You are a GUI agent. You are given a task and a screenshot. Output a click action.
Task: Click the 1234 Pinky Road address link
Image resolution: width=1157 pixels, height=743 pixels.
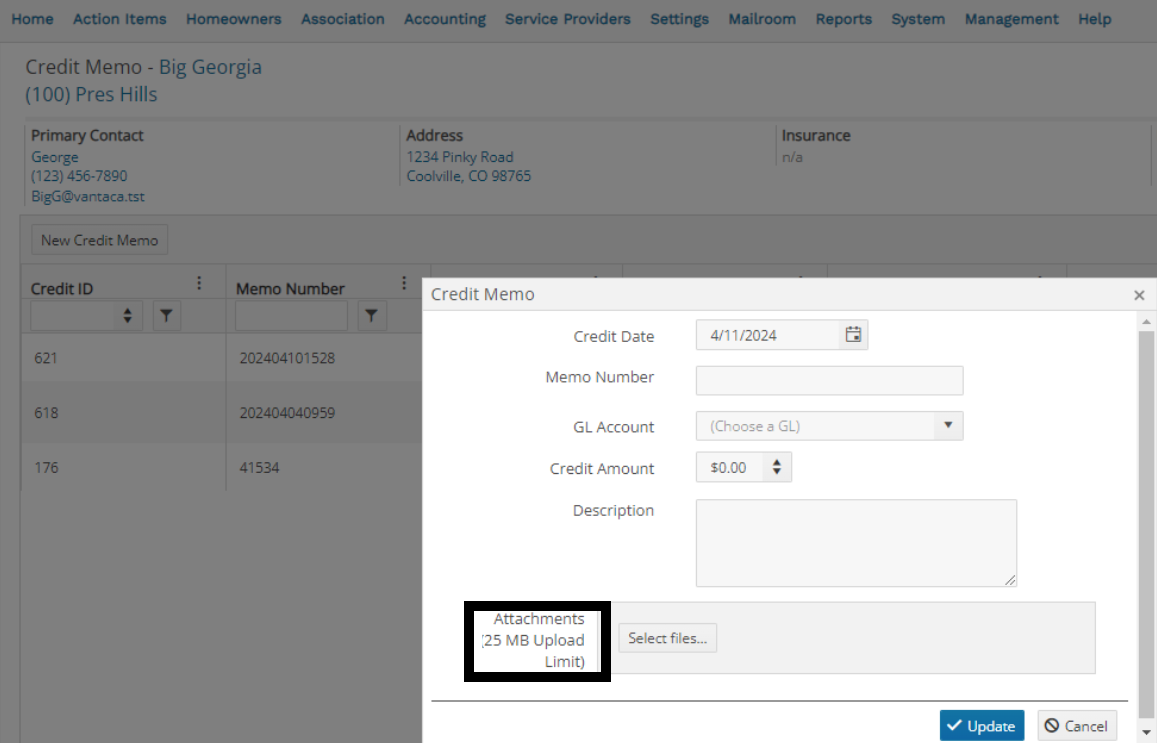[x=460, y=157]
